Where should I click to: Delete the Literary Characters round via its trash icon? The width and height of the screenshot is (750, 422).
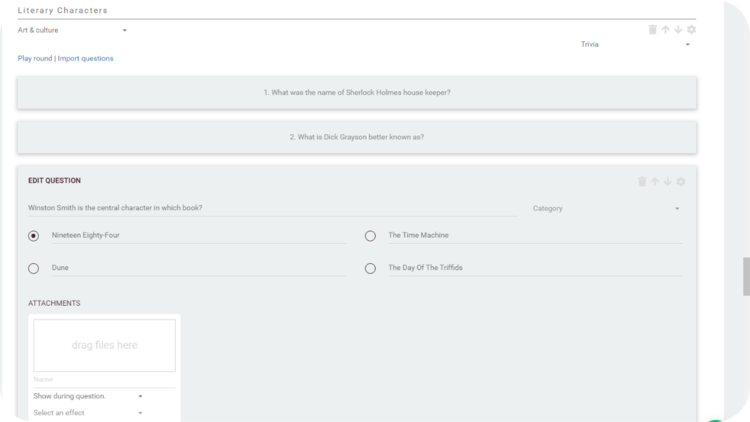pyautogui.click(x=652, y=30)
